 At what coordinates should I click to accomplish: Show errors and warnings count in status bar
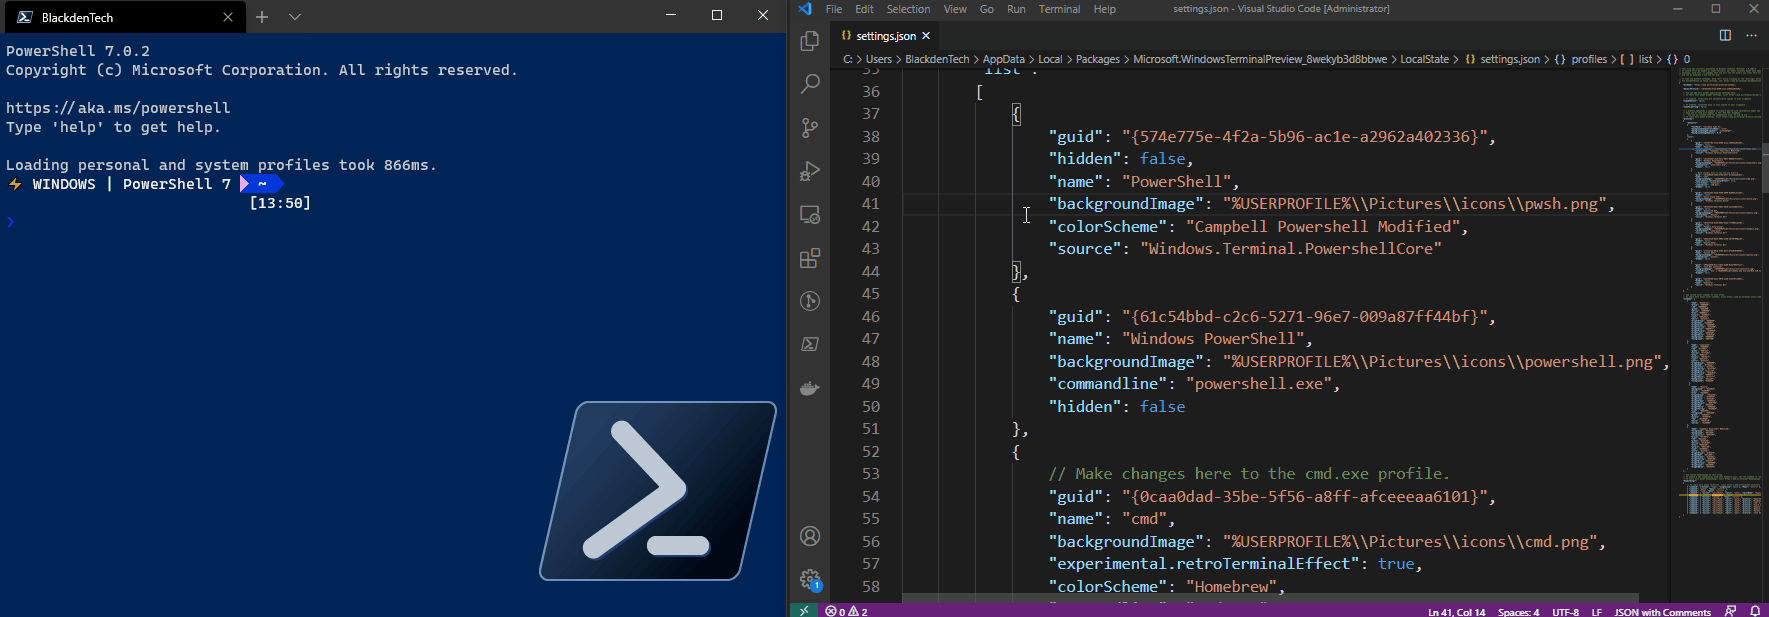846,611
